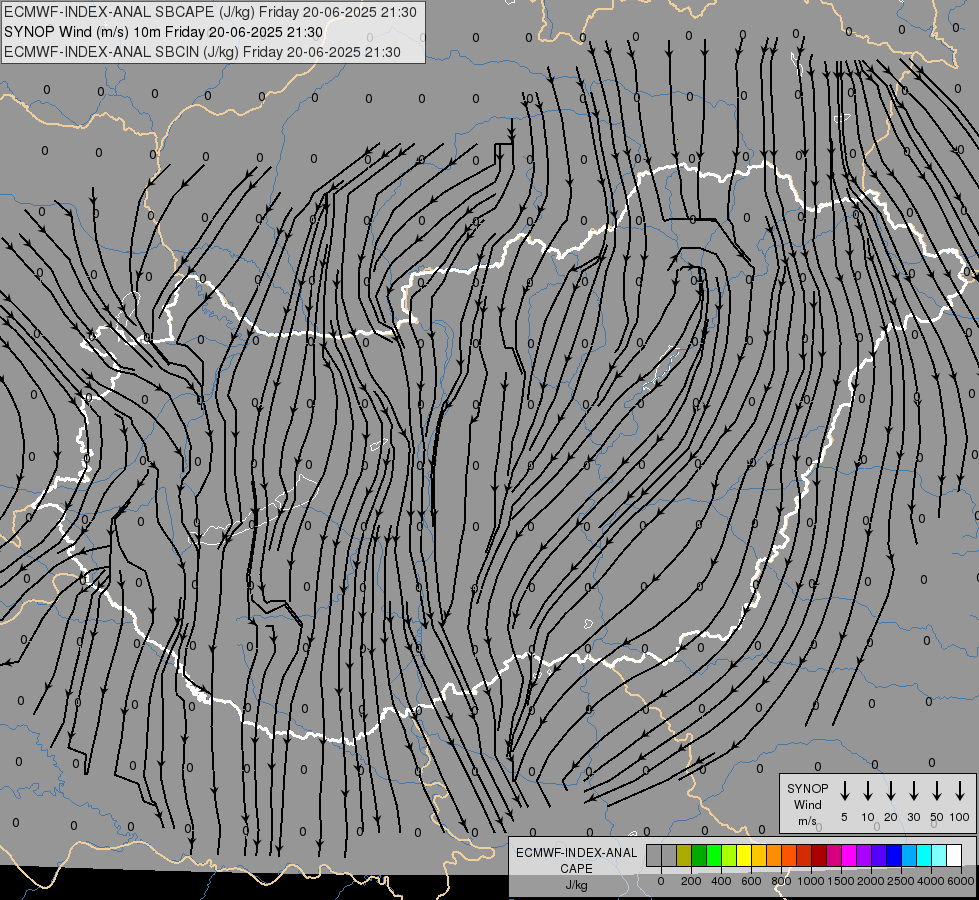This screenshot has width=979, height=900.
Task: Click the '600' CAPE scale value
Action: tap(751, 881)
